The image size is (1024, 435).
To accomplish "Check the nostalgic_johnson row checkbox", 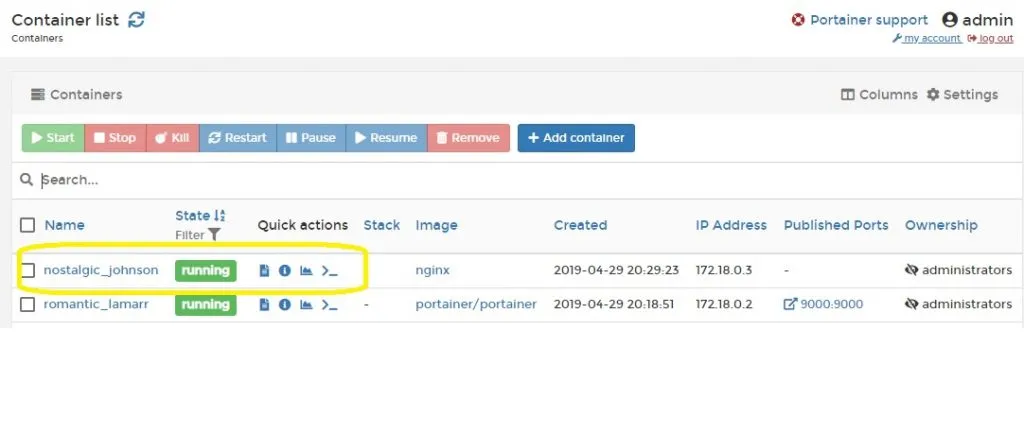I will click(x=28, y=270).
